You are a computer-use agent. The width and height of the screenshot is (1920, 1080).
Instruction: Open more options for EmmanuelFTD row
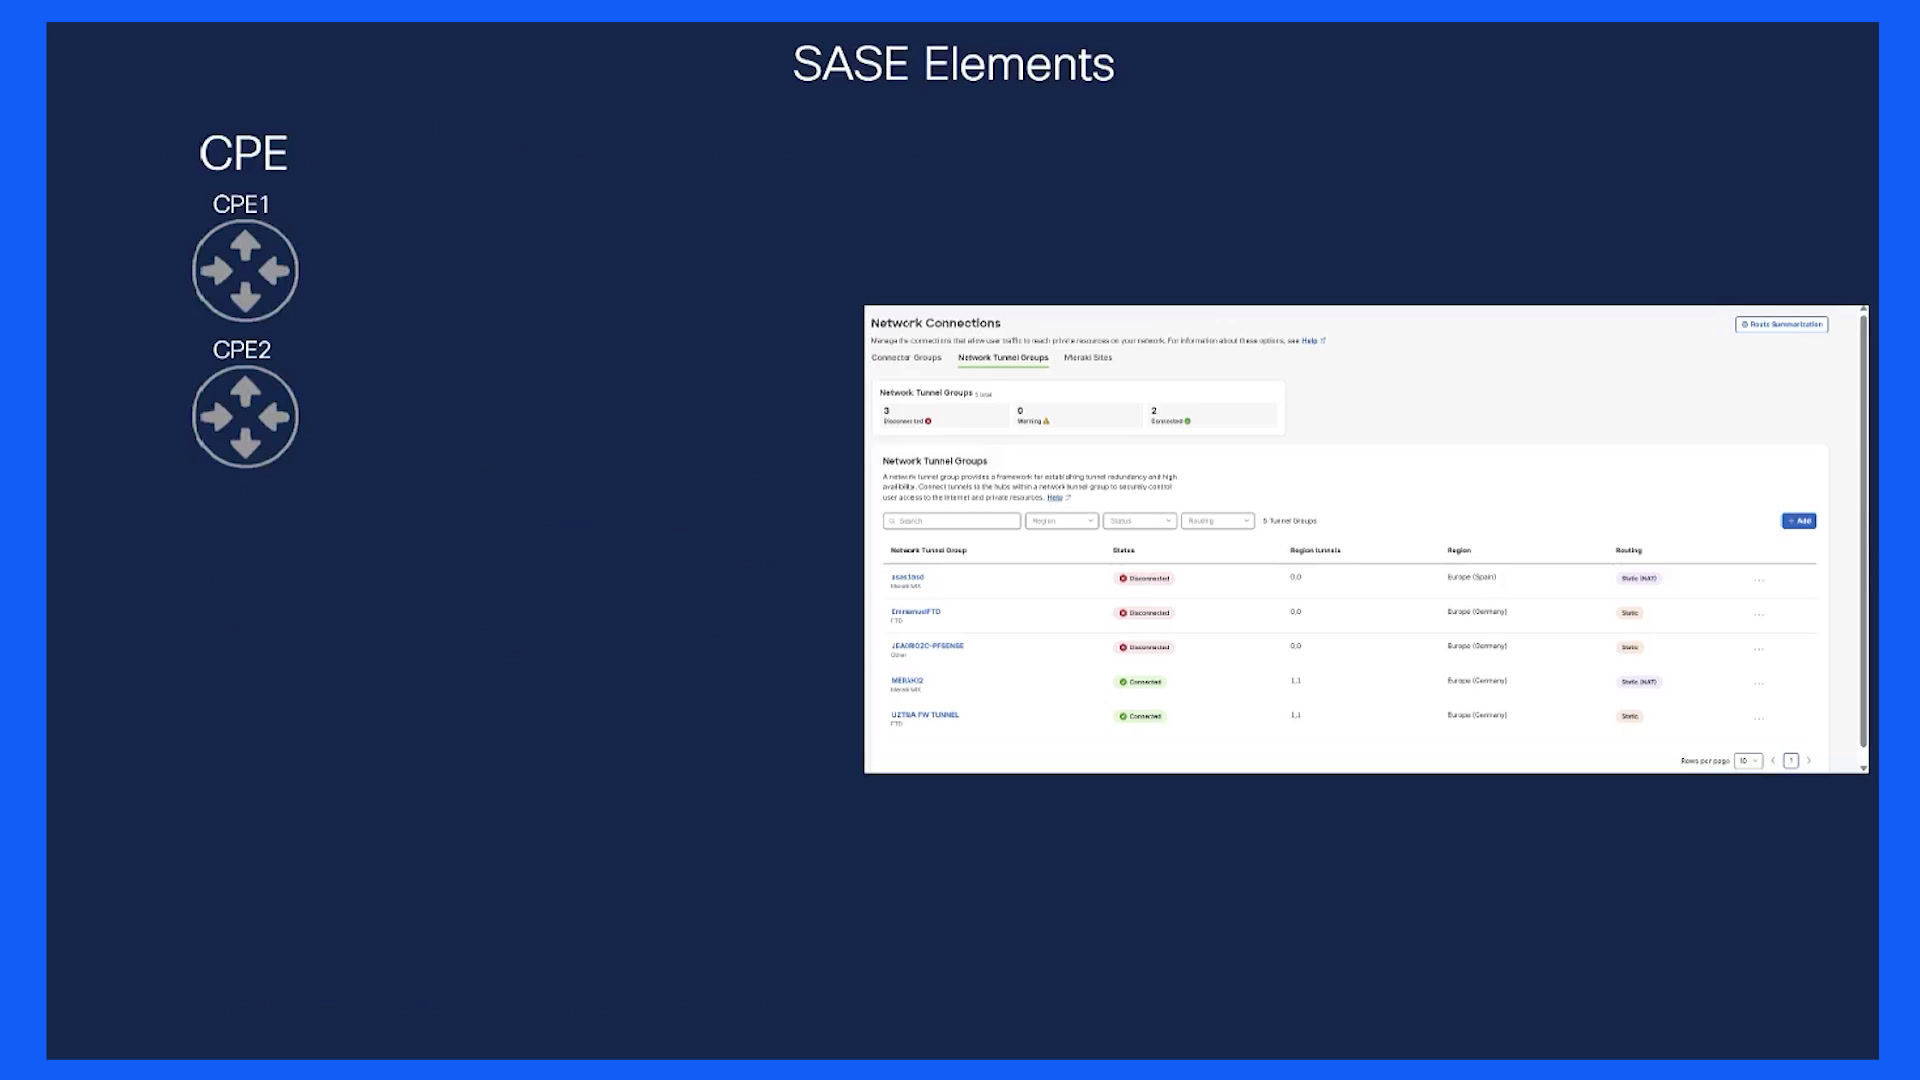tap(1759, 614)
